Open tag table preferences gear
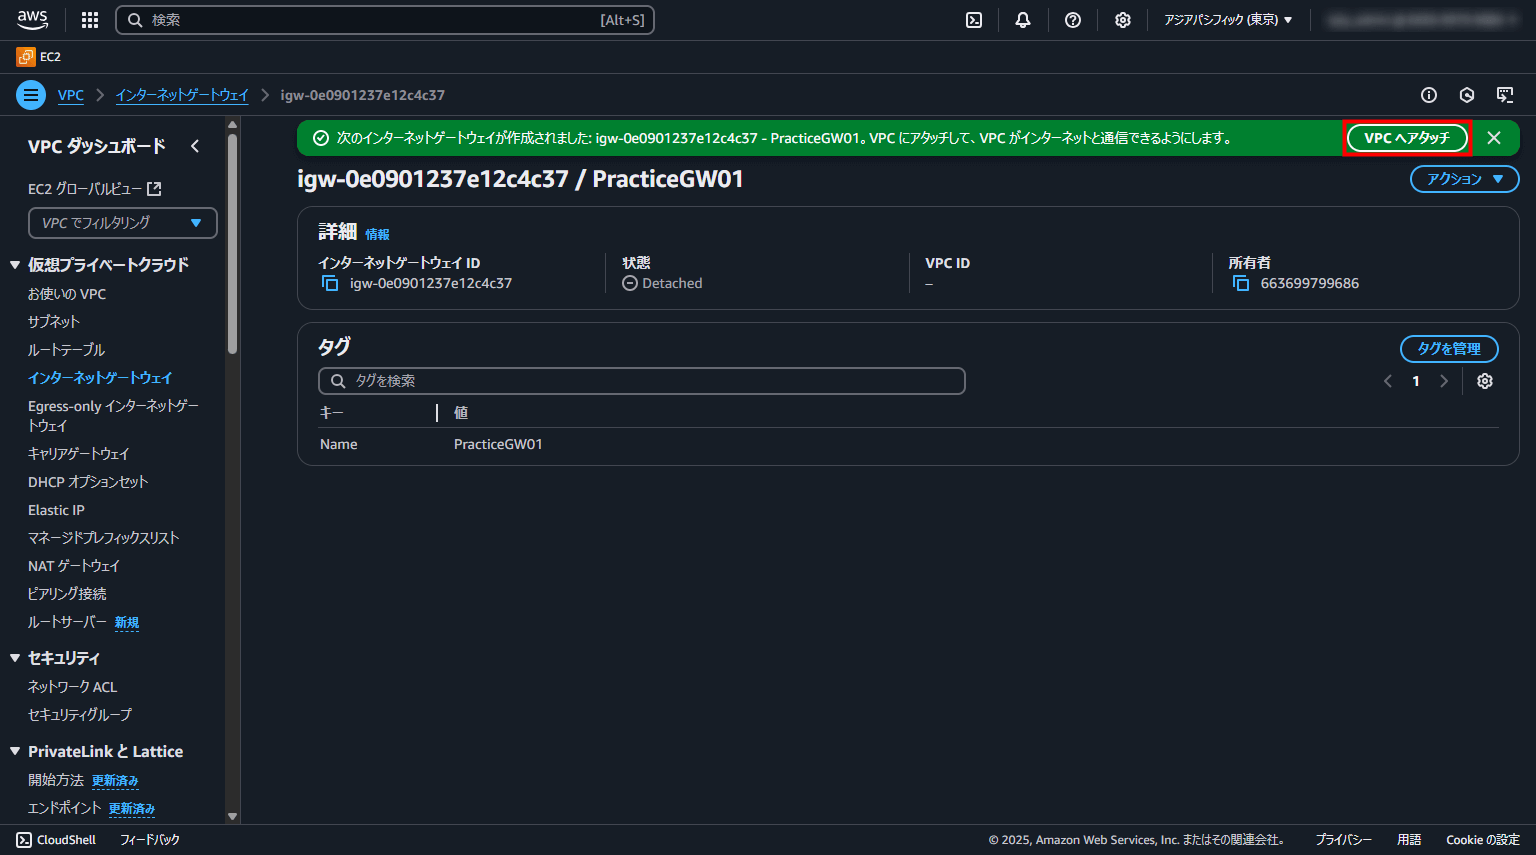1536x855 pixels. tap(1485, 381)
